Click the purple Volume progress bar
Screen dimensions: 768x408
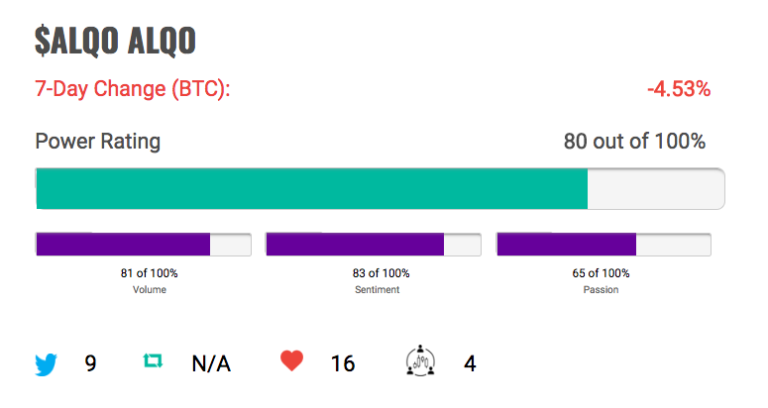(144, 244)
